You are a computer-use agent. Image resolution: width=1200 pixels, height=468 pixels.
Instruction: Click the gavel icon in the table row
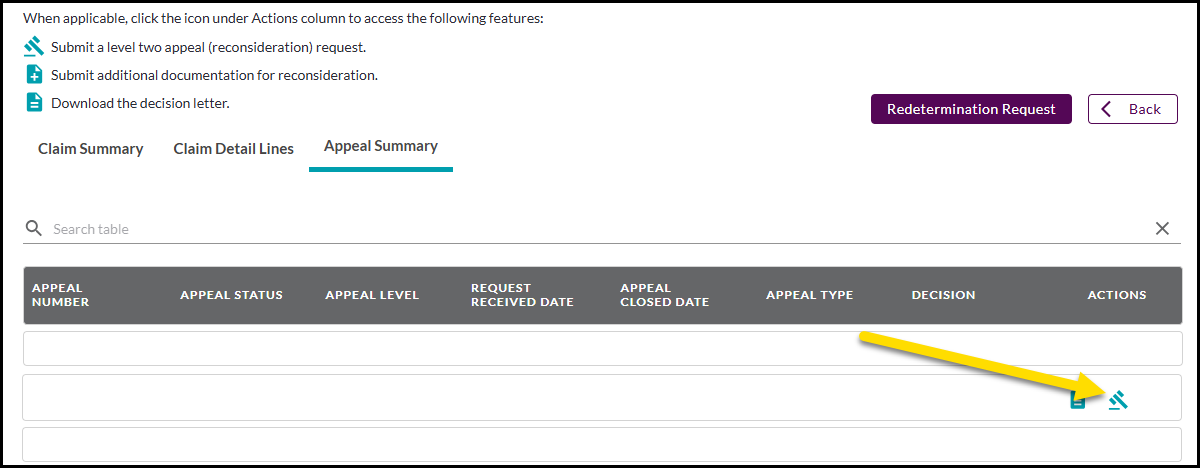1118,400
